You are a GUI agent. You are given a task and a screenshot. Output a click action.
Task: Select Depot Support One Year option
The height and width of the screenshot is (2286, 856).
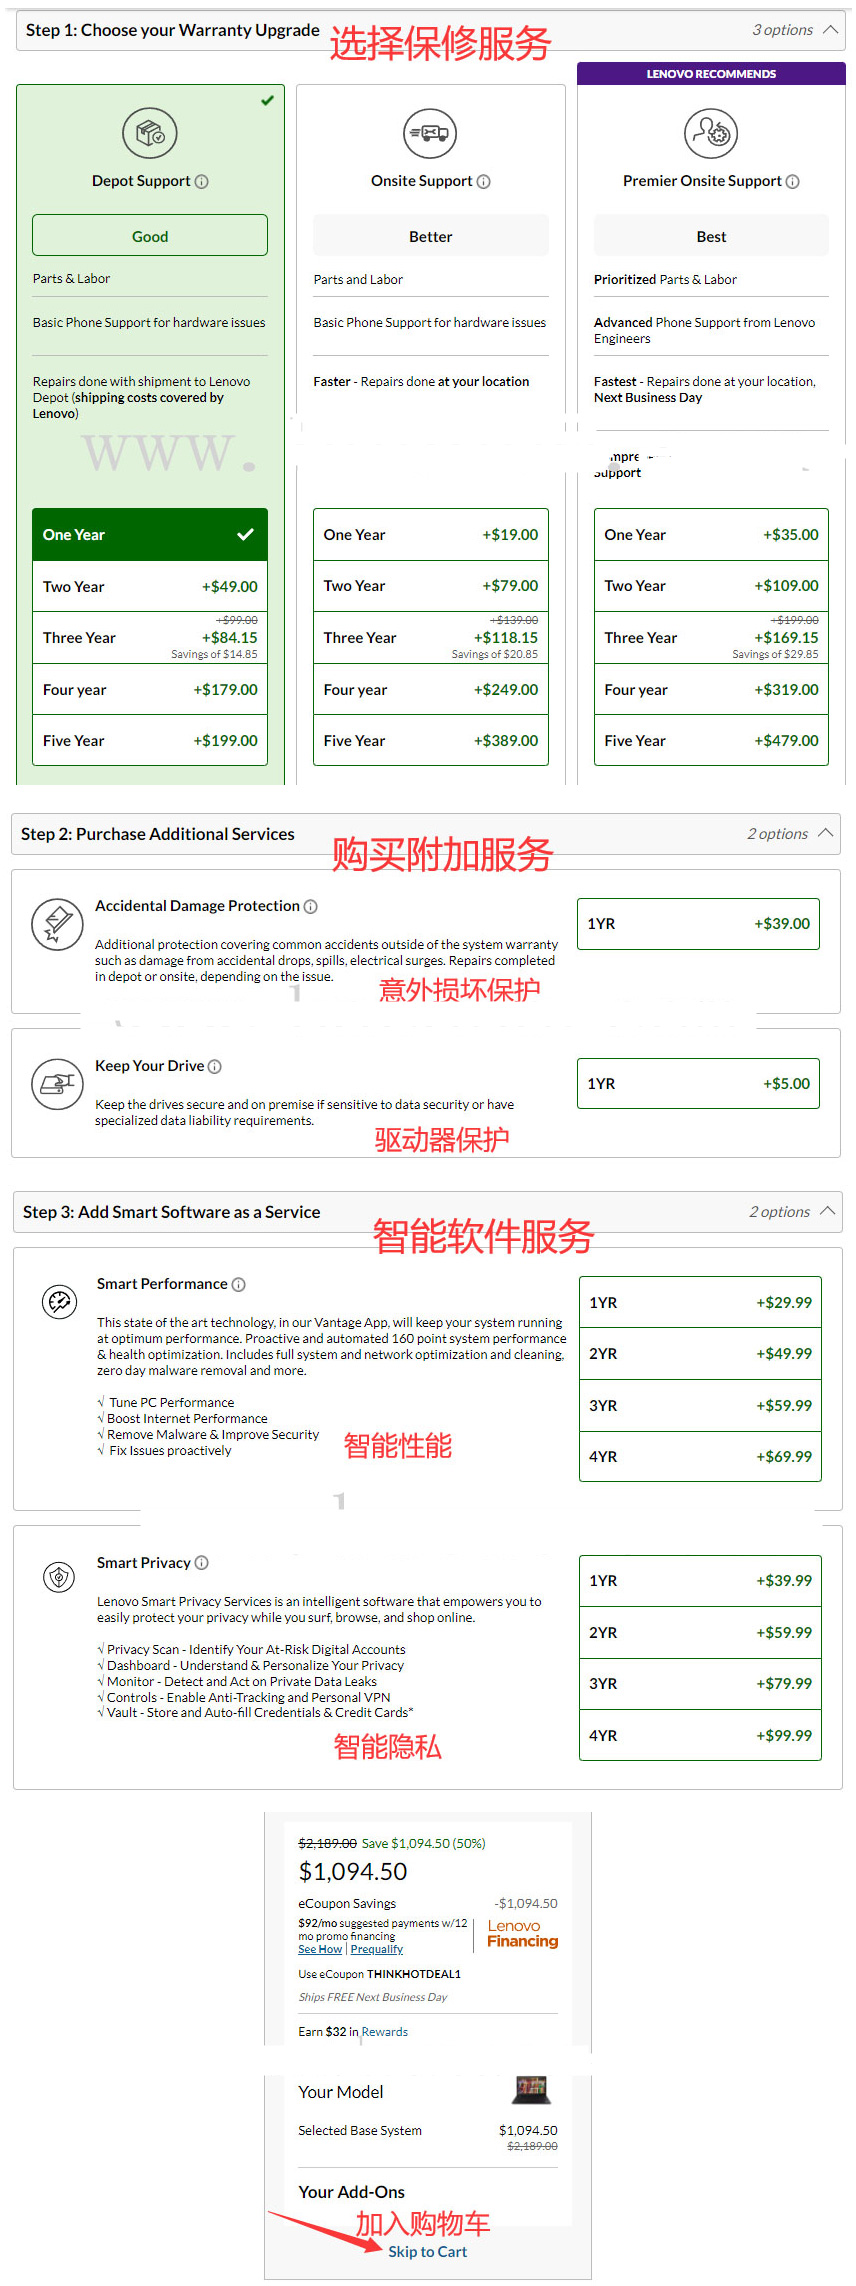coord(150,535)
